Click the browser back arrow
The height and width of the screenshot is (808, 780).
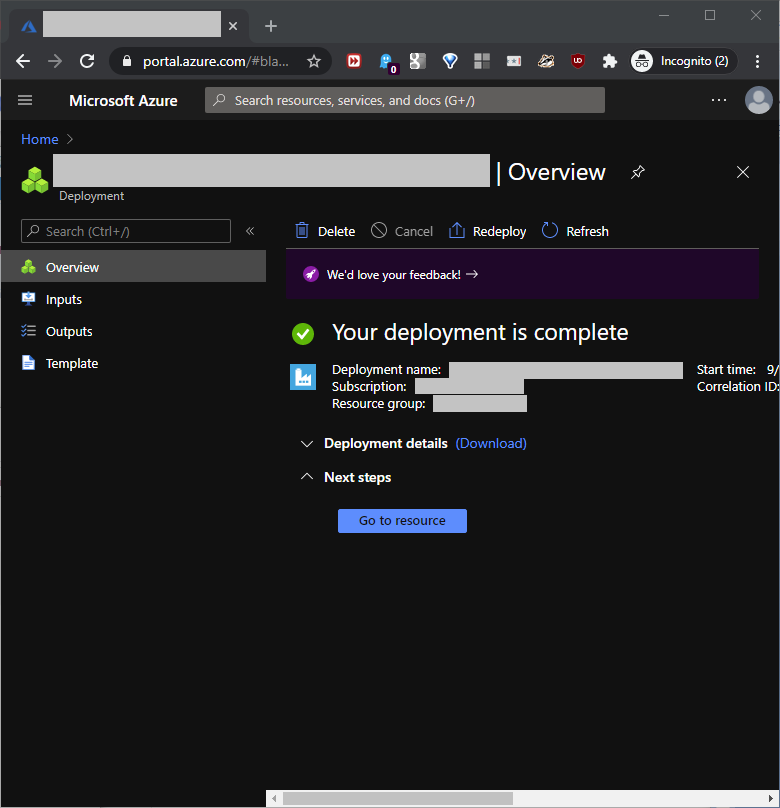click(x=23, y=61)
